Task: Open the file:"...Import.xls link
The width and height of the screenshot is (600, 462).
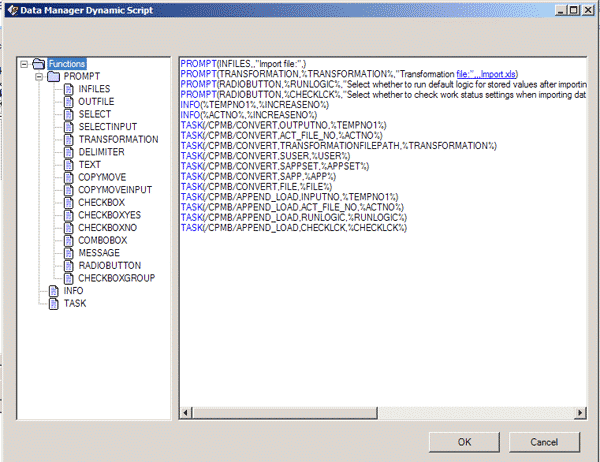Action: (x=486, y=74)
